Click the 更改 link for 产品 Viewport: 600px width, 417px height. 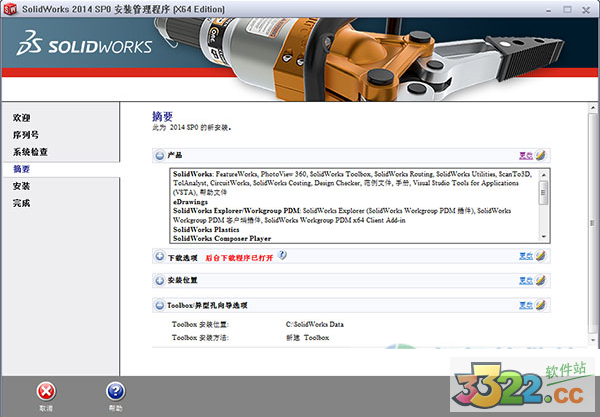526,155
